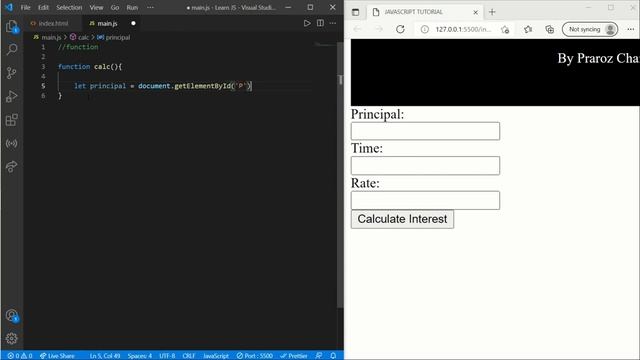The height and width of the screenshot is (360, 640).
Task: Run code with the play button
Action: 307,23
